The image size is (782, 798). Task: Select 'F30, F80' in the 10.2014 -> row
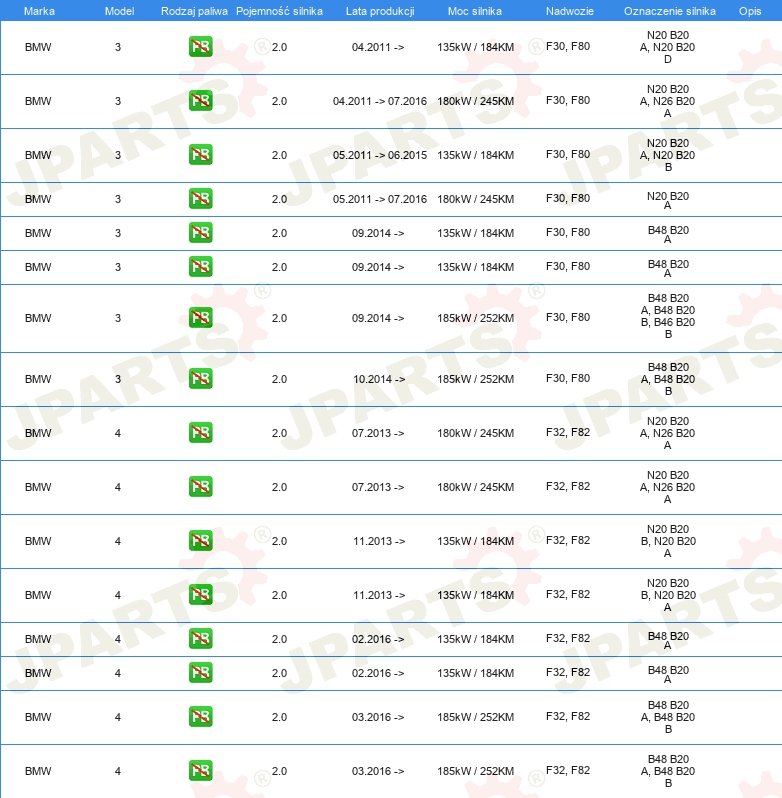pos(568,378)
